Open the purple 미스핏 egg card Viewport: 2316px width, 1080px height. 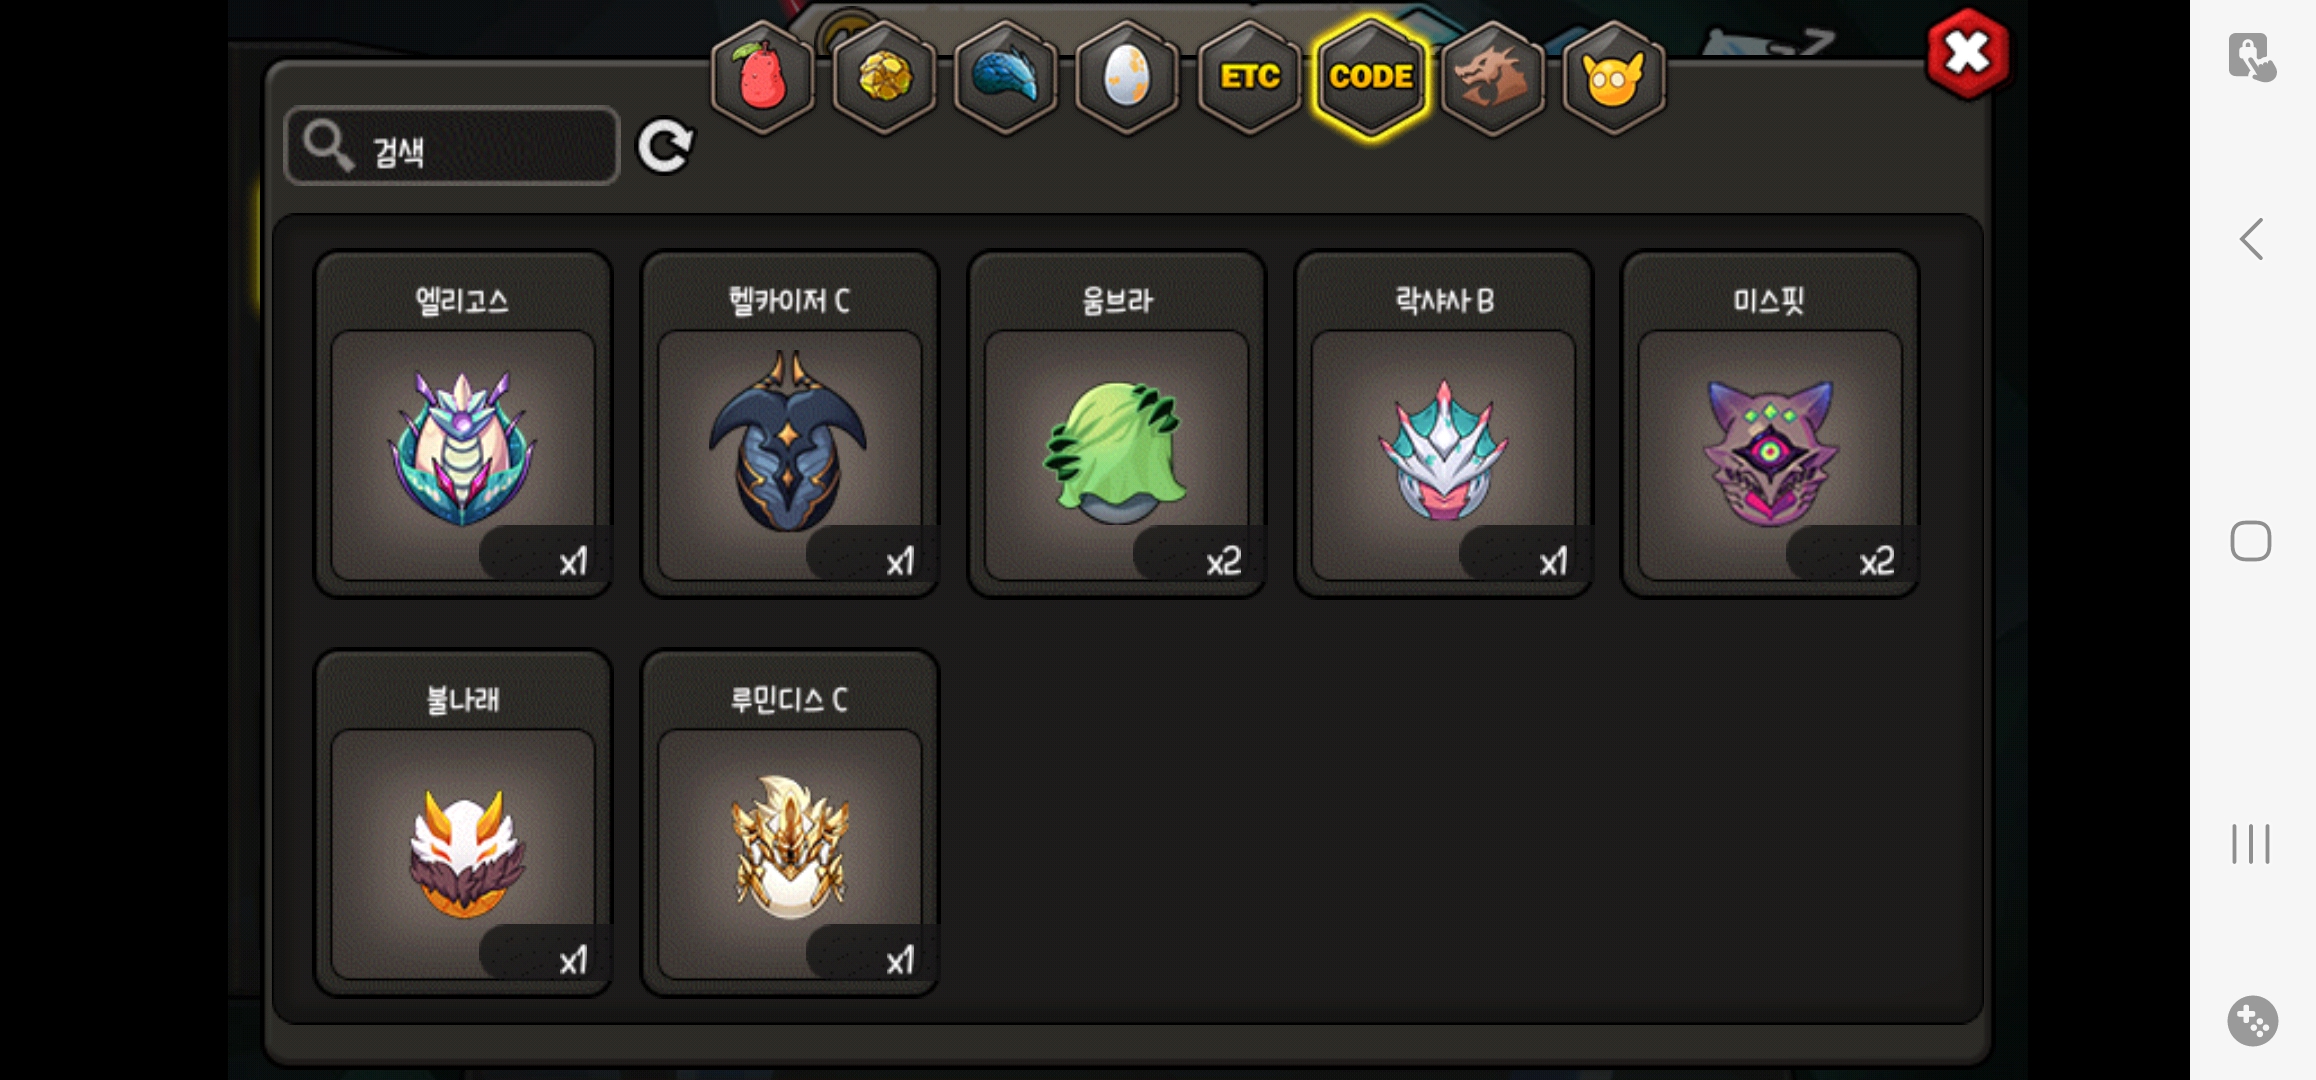pos(1770,424)
